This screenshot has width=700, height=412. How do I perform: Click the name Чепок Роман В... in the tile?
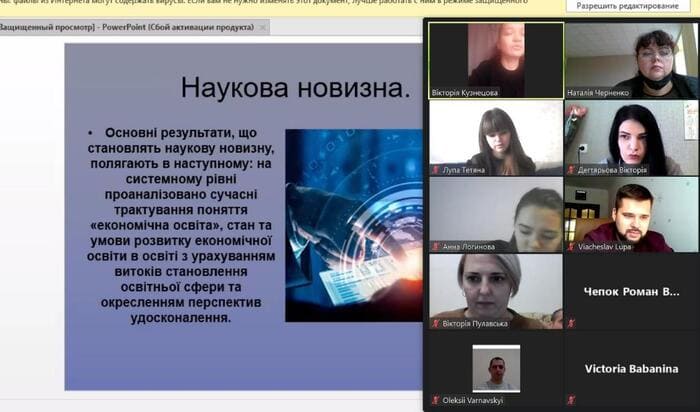tap(631, 292)
